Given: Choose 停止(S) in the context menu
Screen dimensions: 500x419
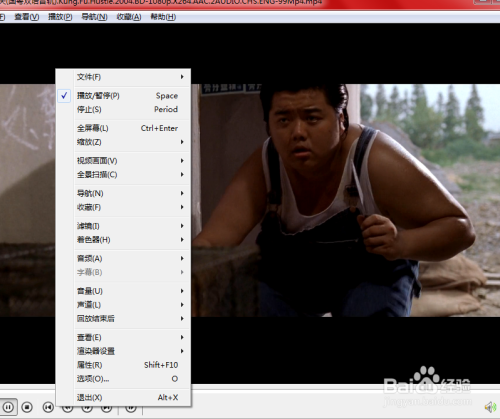Looking at the screenshot, I should click(123, 109).
